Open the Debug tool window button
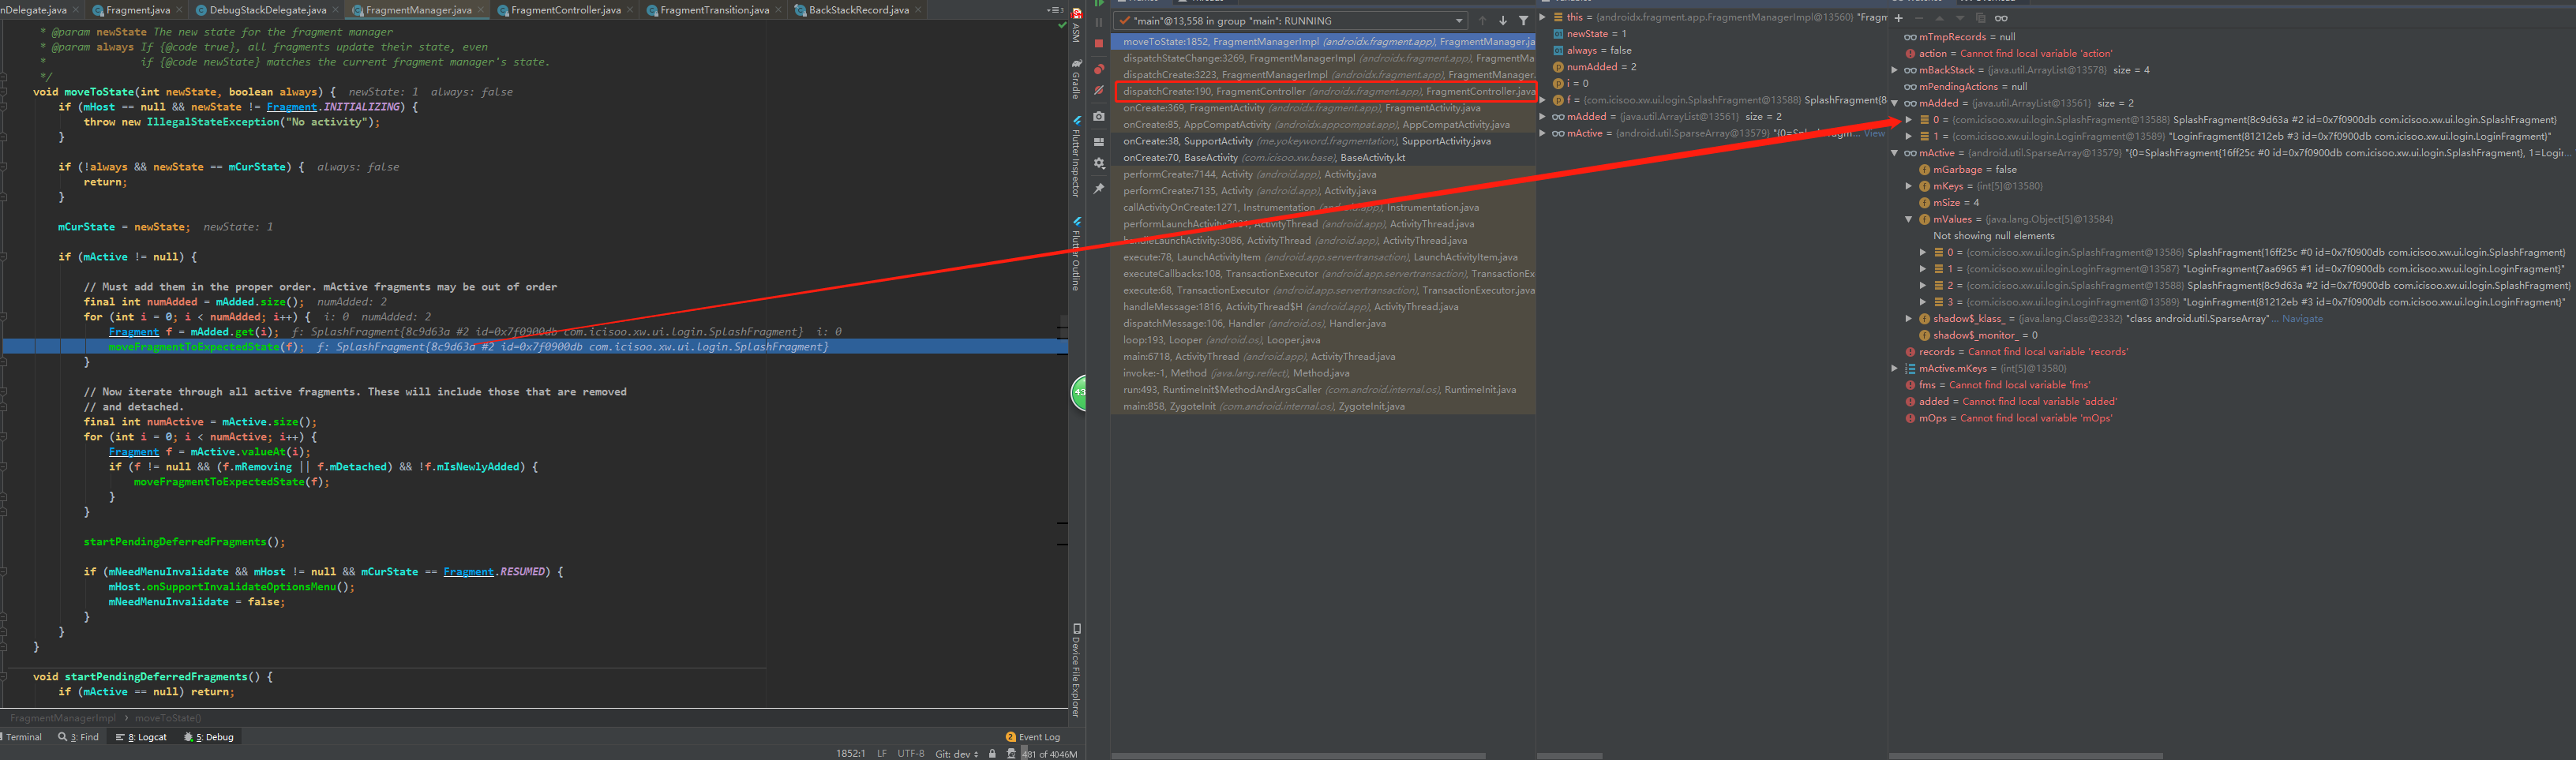 [209, 737]
